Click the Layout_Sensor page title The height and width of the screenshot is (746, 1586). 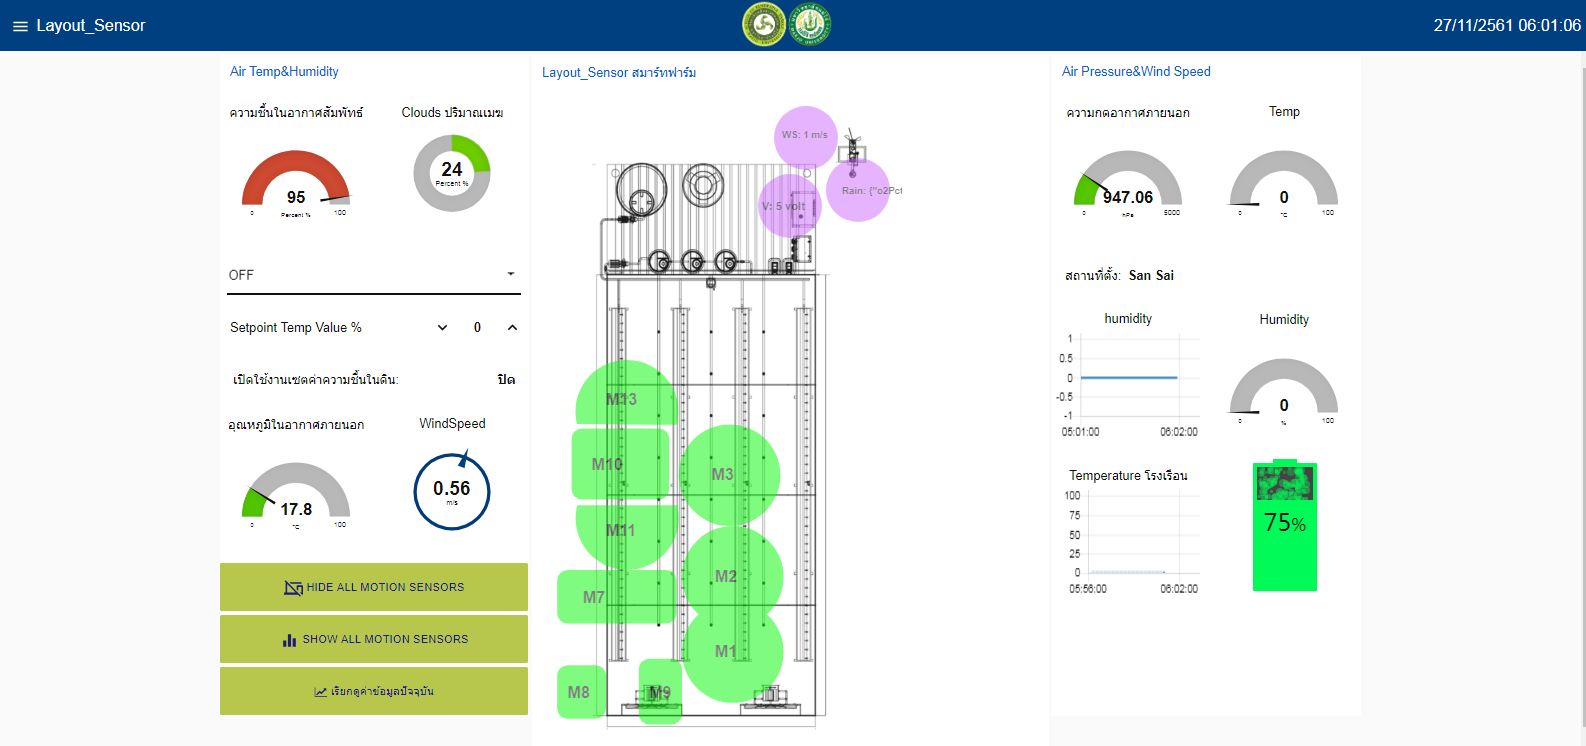click(91, 26)
